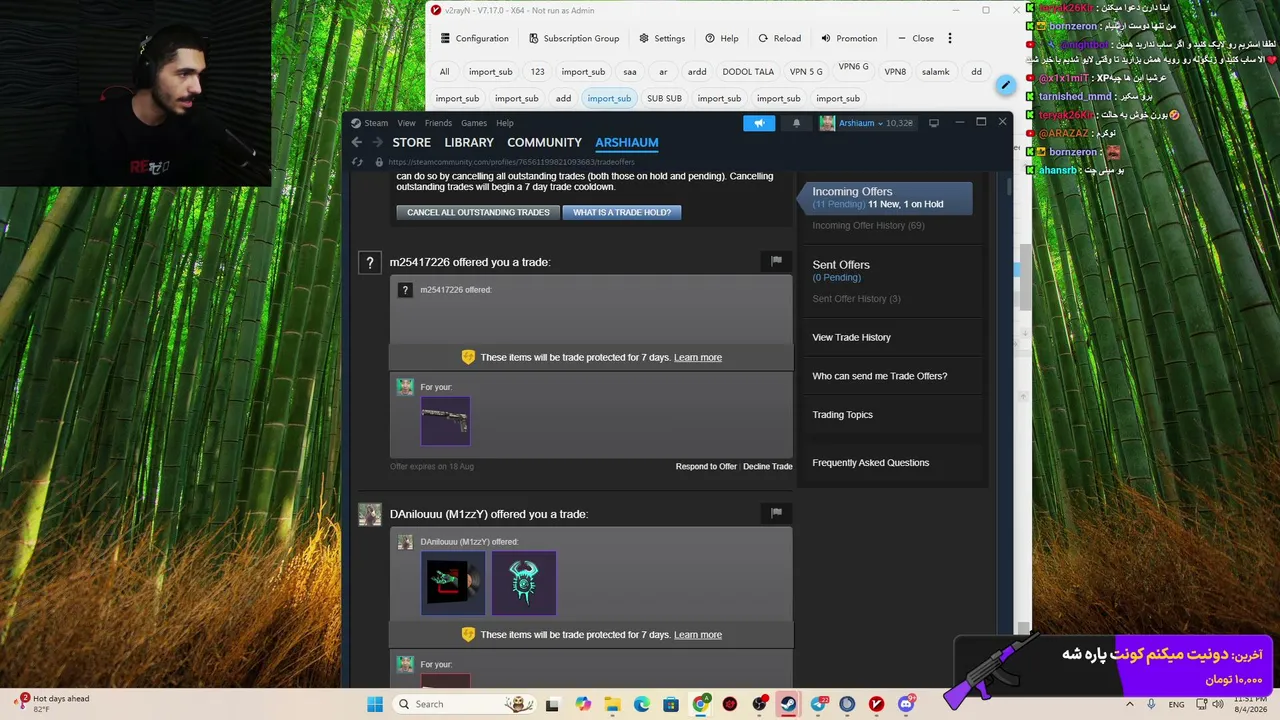The height and width of the screenshot is (720, 1280).
Task: Show hidden system tray icons
Action: point(1130,704)
